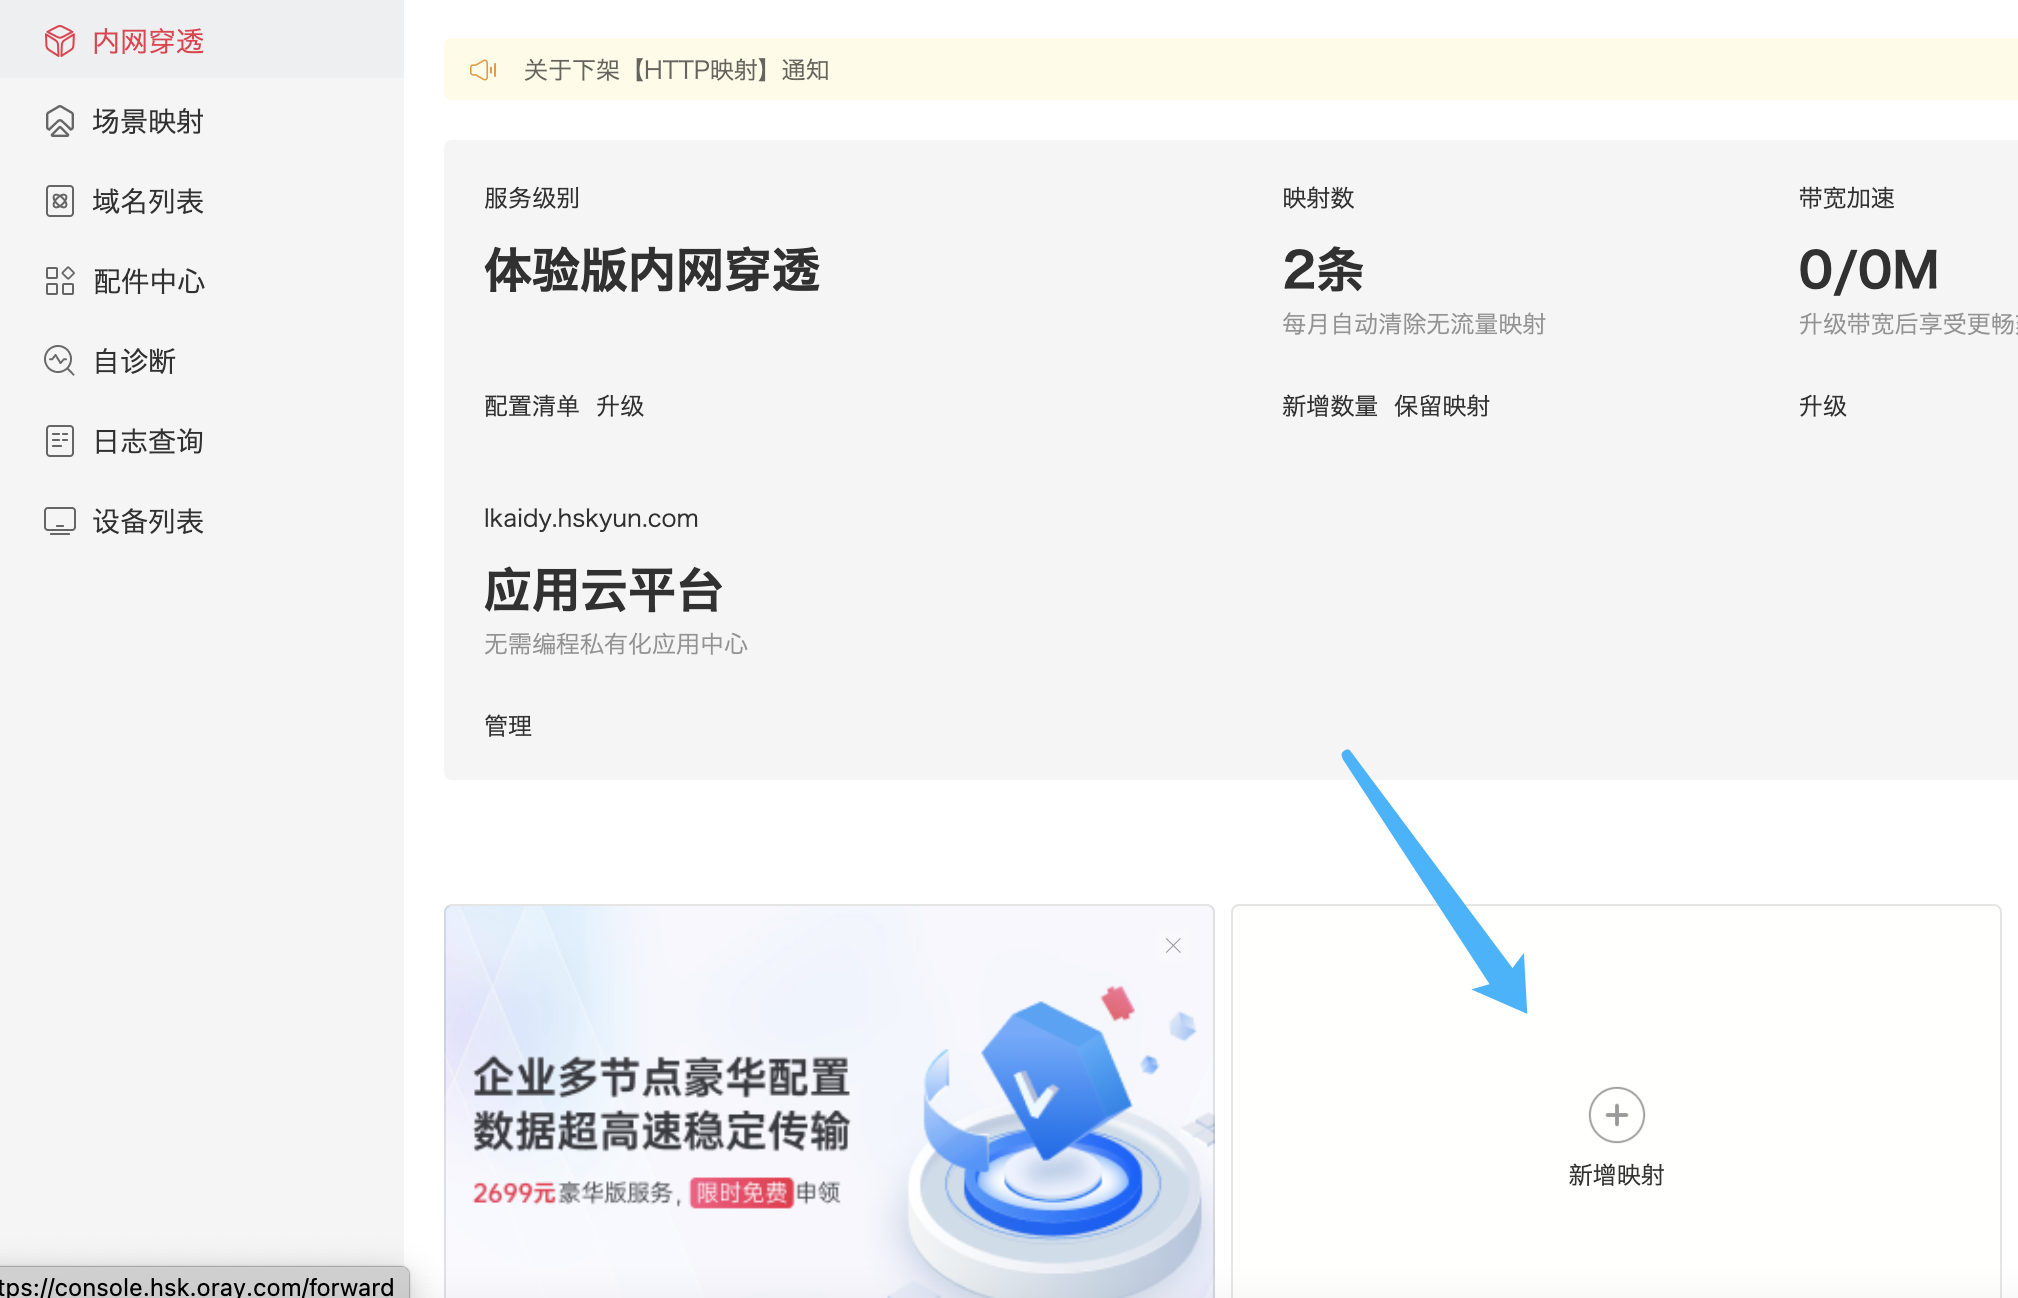Select 配件中心 from the sidebar
2018x1298 pixels.
[x=201, y=281]
